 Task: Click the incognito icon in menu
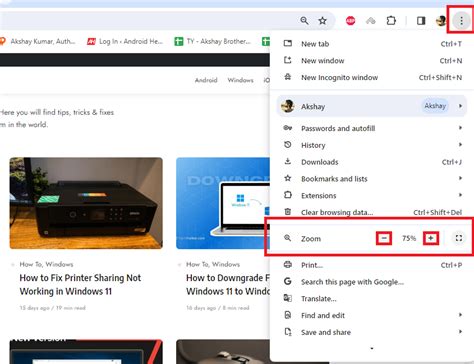point(288,77)
